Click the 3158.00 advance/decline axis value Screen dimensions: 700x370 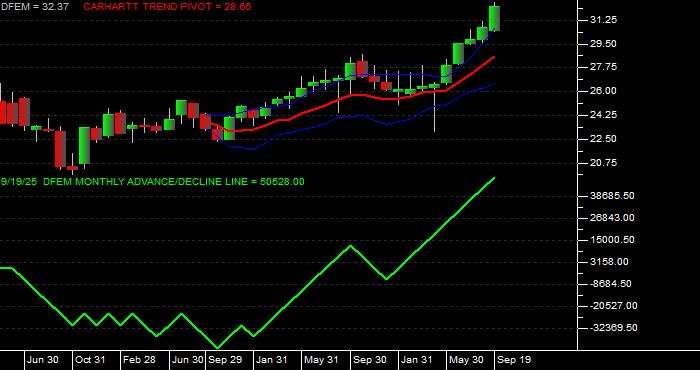(609, 262)
